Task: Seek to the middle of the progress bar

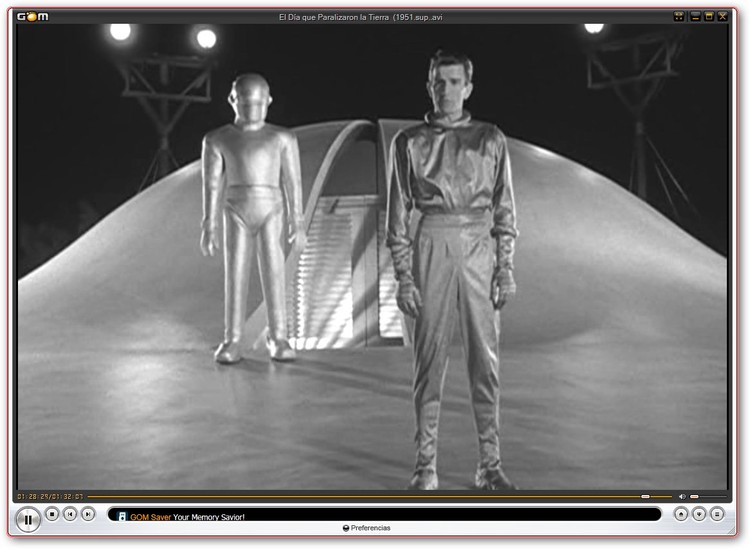Action: [x=379, y=496]
